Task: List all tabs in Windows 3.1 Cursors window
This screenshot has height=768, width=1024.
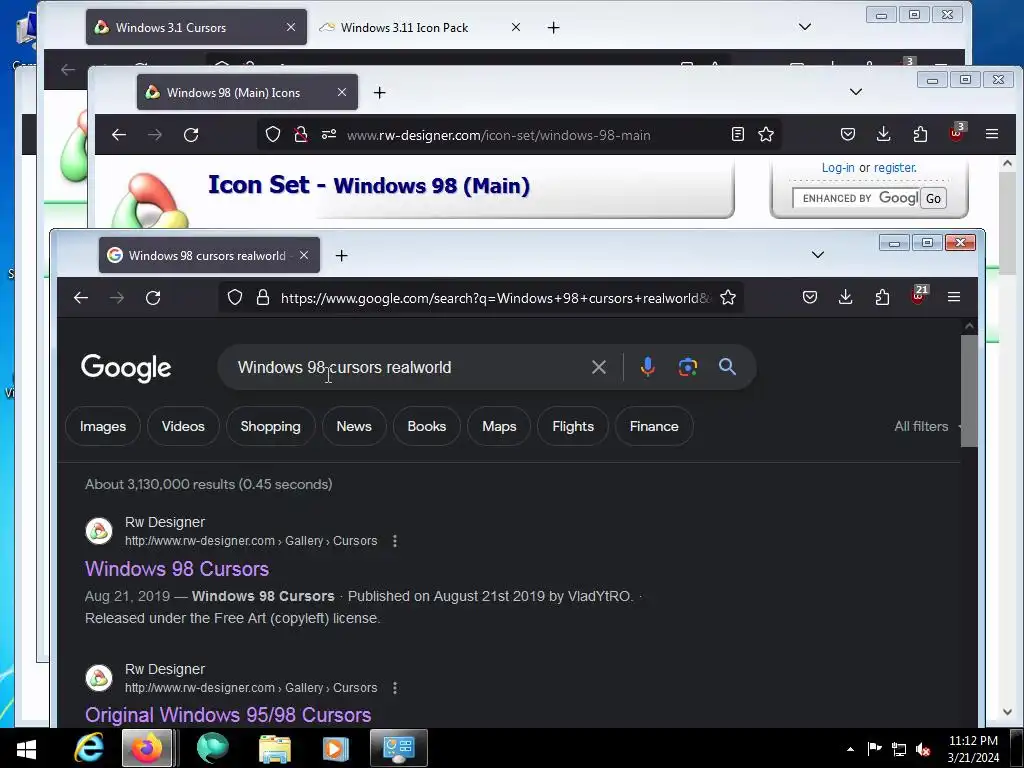Action: pyautogui.click(x=805, y=27)
